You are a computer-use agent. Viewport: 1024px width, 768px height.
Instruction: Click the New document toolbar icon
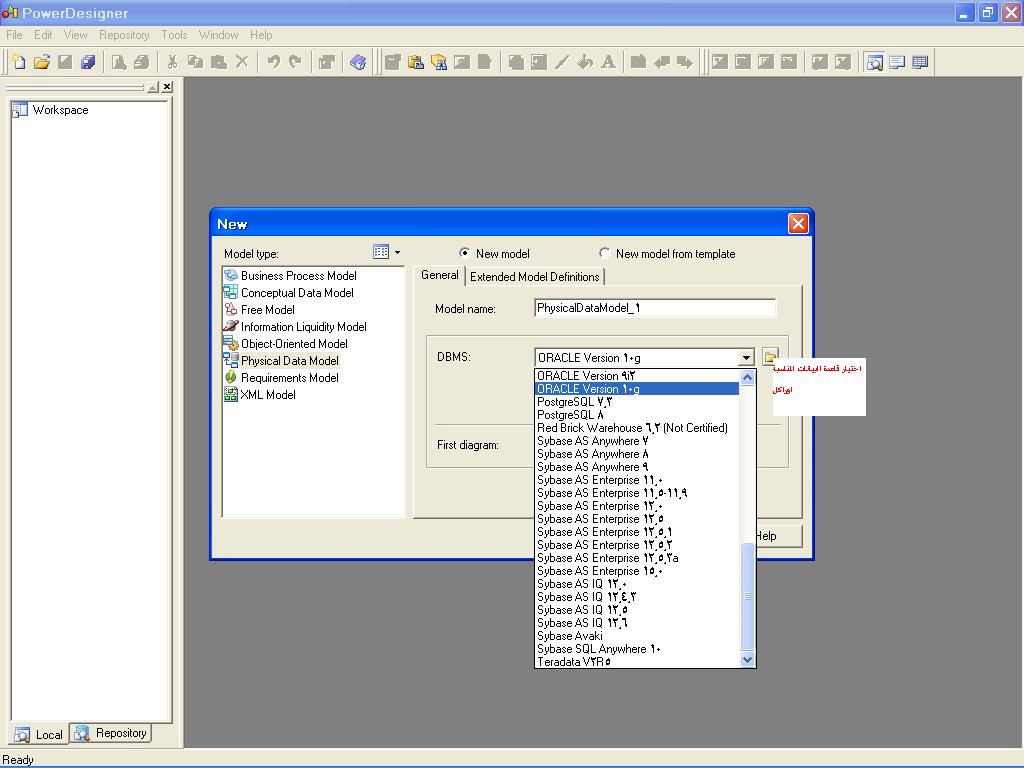tap(18, 62)
